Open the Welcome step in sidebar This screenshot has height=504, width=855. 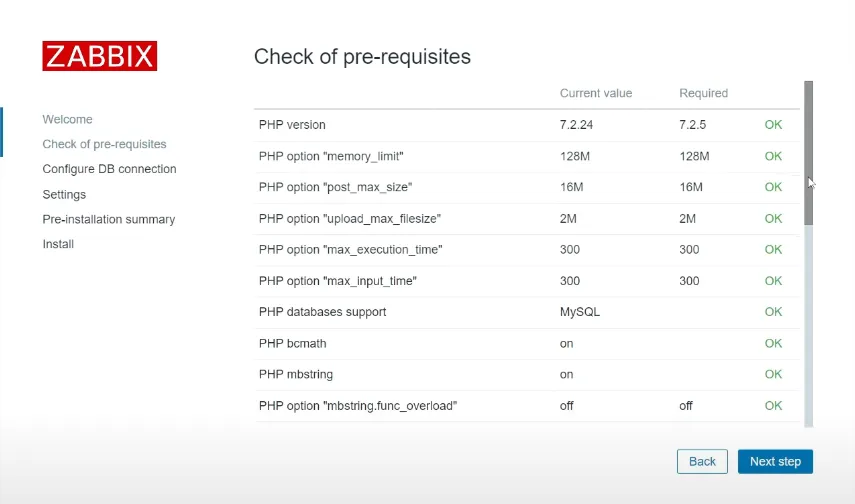[x=67, y=119]
